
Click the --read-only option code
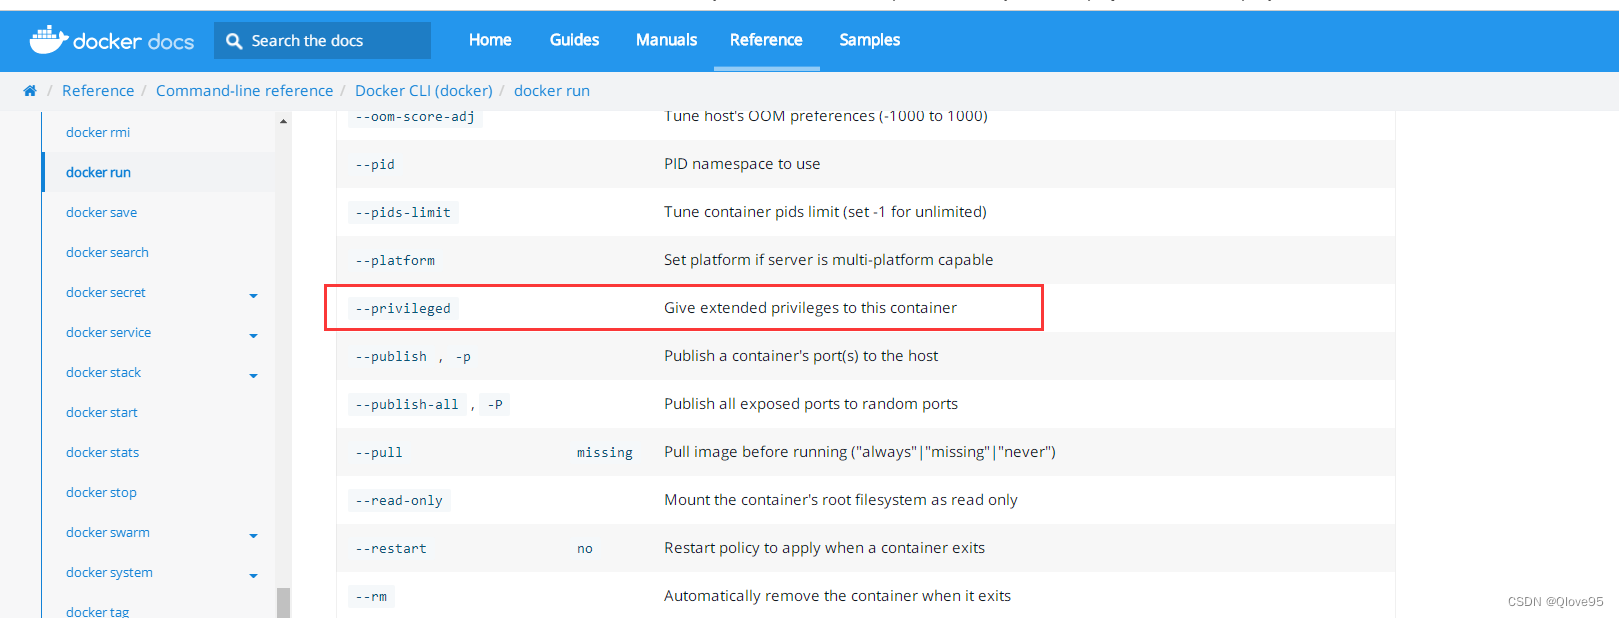pos(399,500)
